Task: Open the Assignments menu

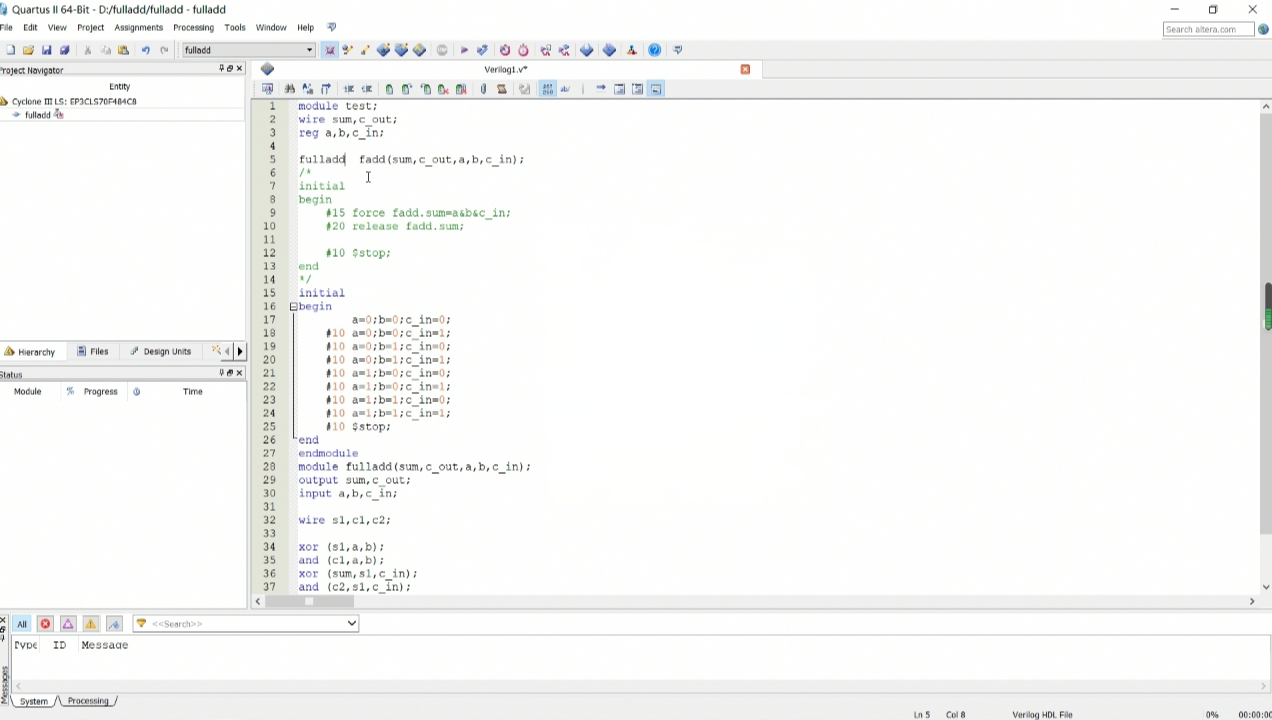Action: (139, 28)
